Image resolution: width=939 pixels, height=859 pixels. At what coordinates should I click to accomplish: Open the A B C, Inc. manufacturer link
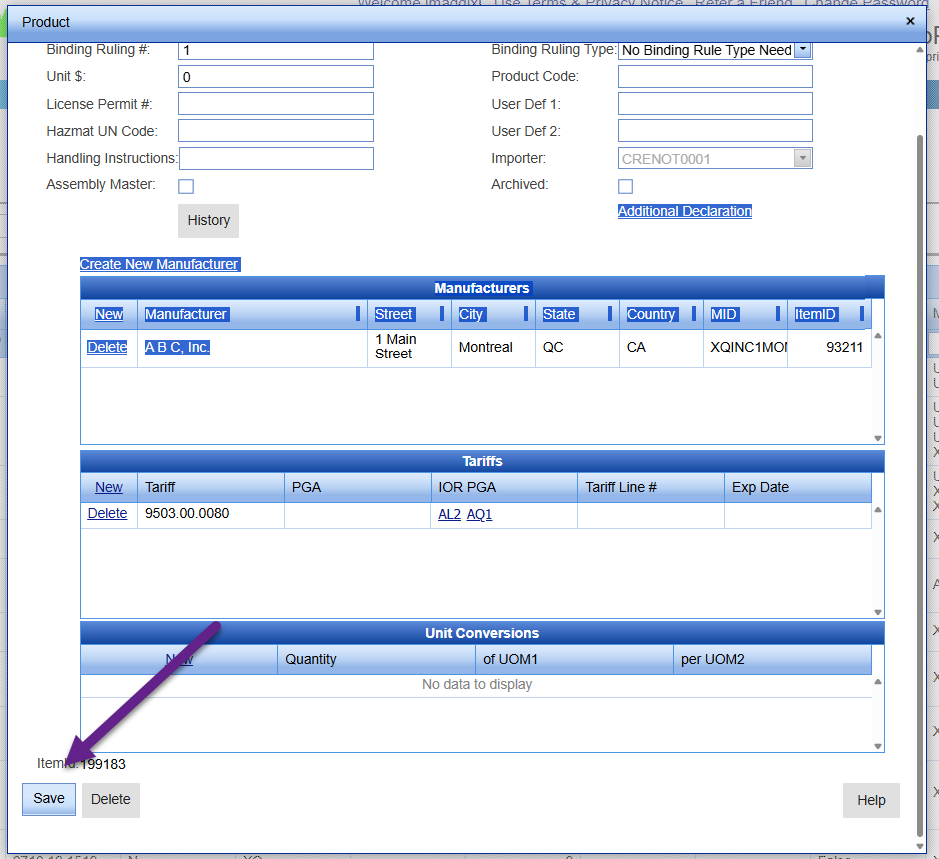click(x=177, y=347)
